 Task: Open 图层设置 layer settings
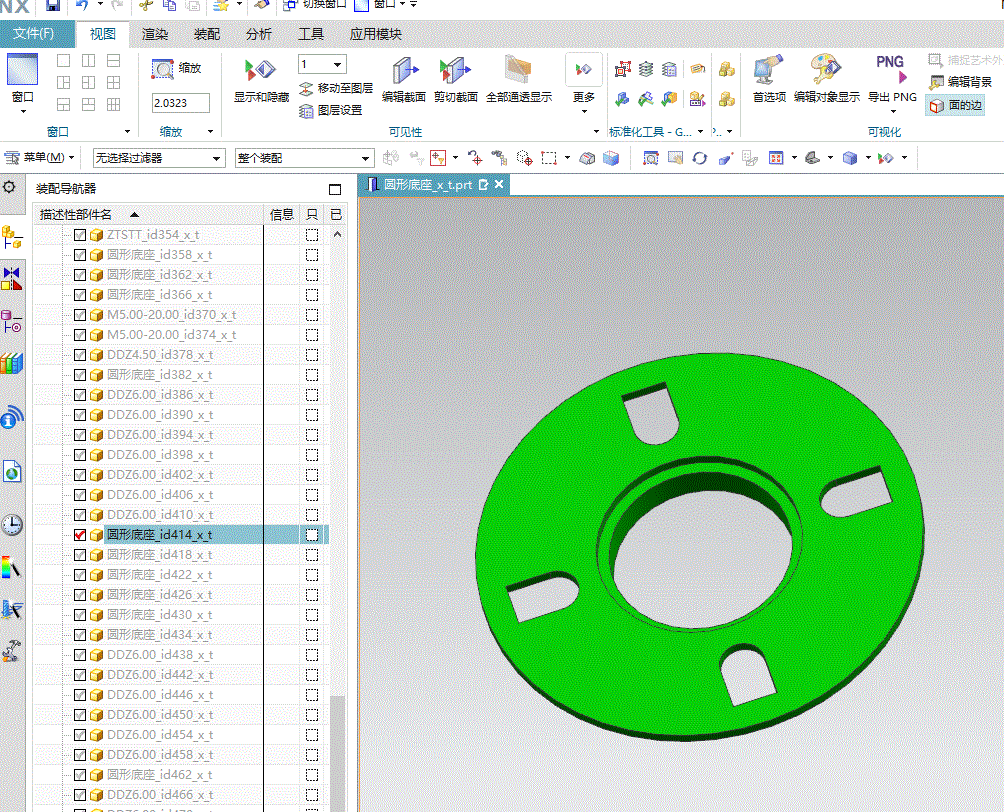pyautogui.click(x=331, y=110)
